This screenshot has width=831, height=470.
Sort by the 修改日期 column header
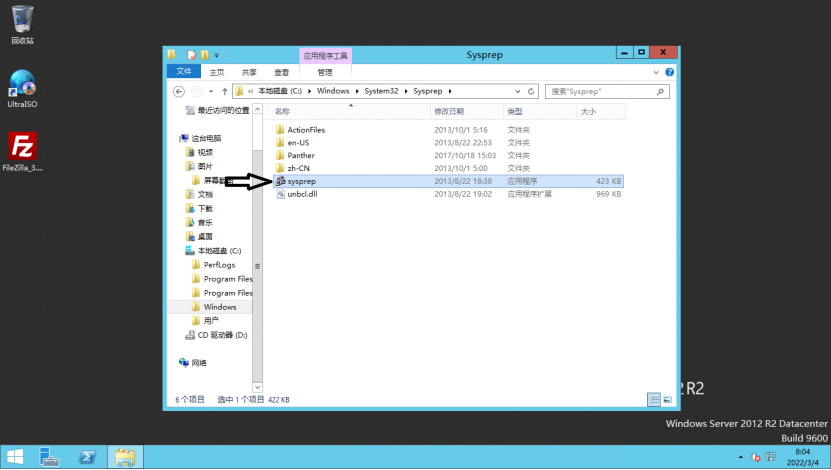click(x=467, y=111)
